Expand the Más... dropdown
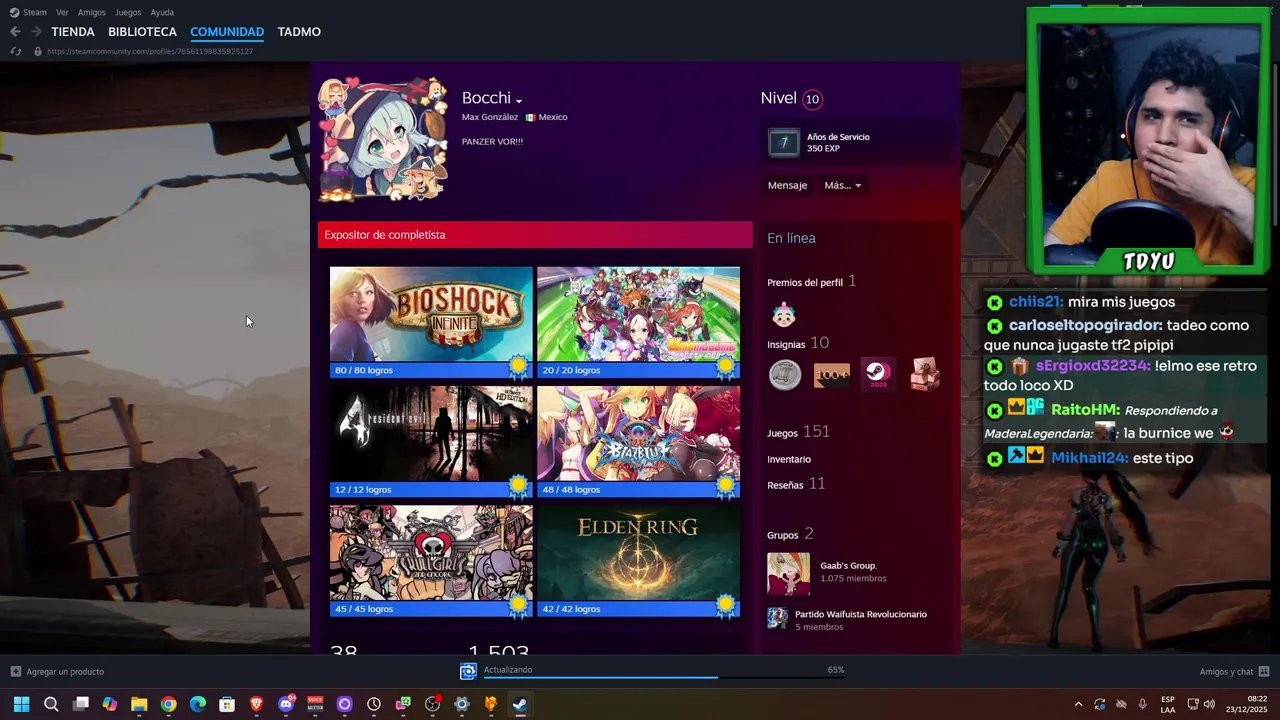The width and height of the screenshot is (1280, 720). (842, 185)
